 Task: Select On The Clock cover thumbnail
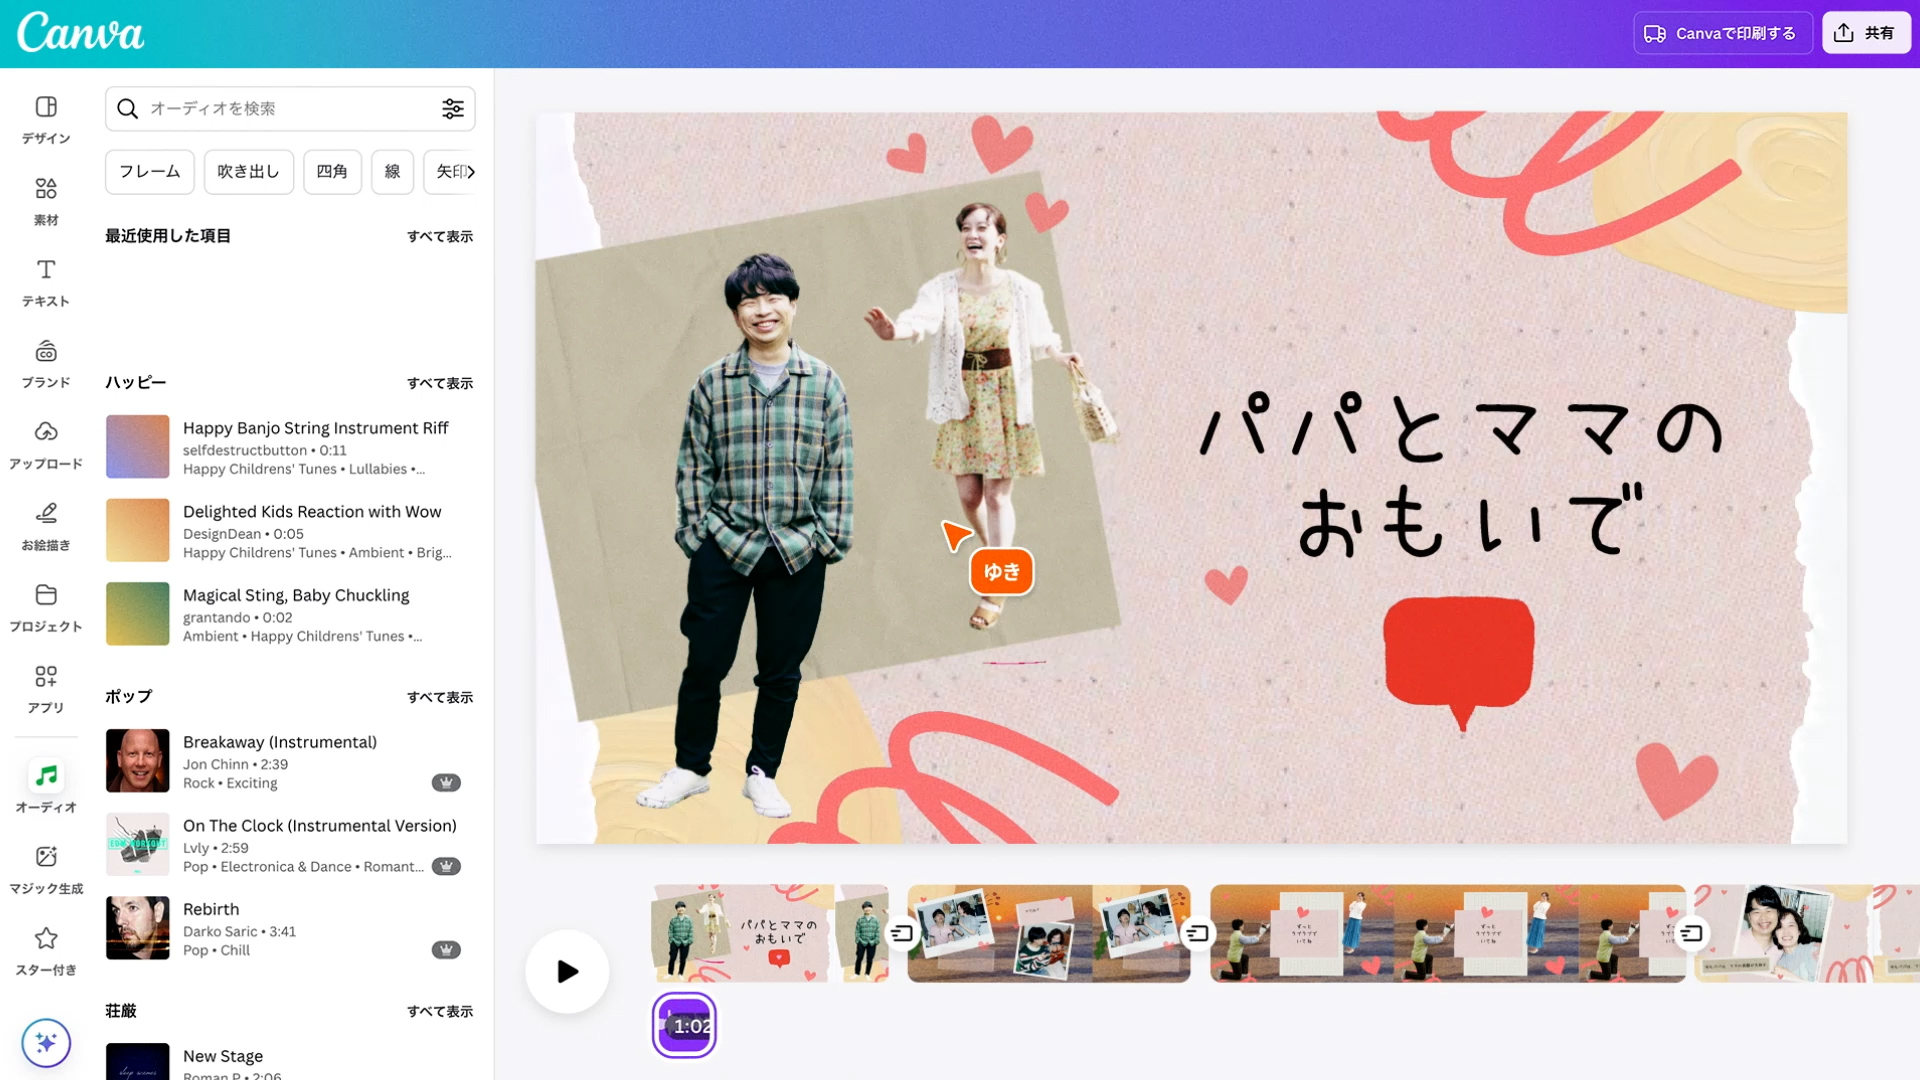pyautogui.click(x=138, y=844)
